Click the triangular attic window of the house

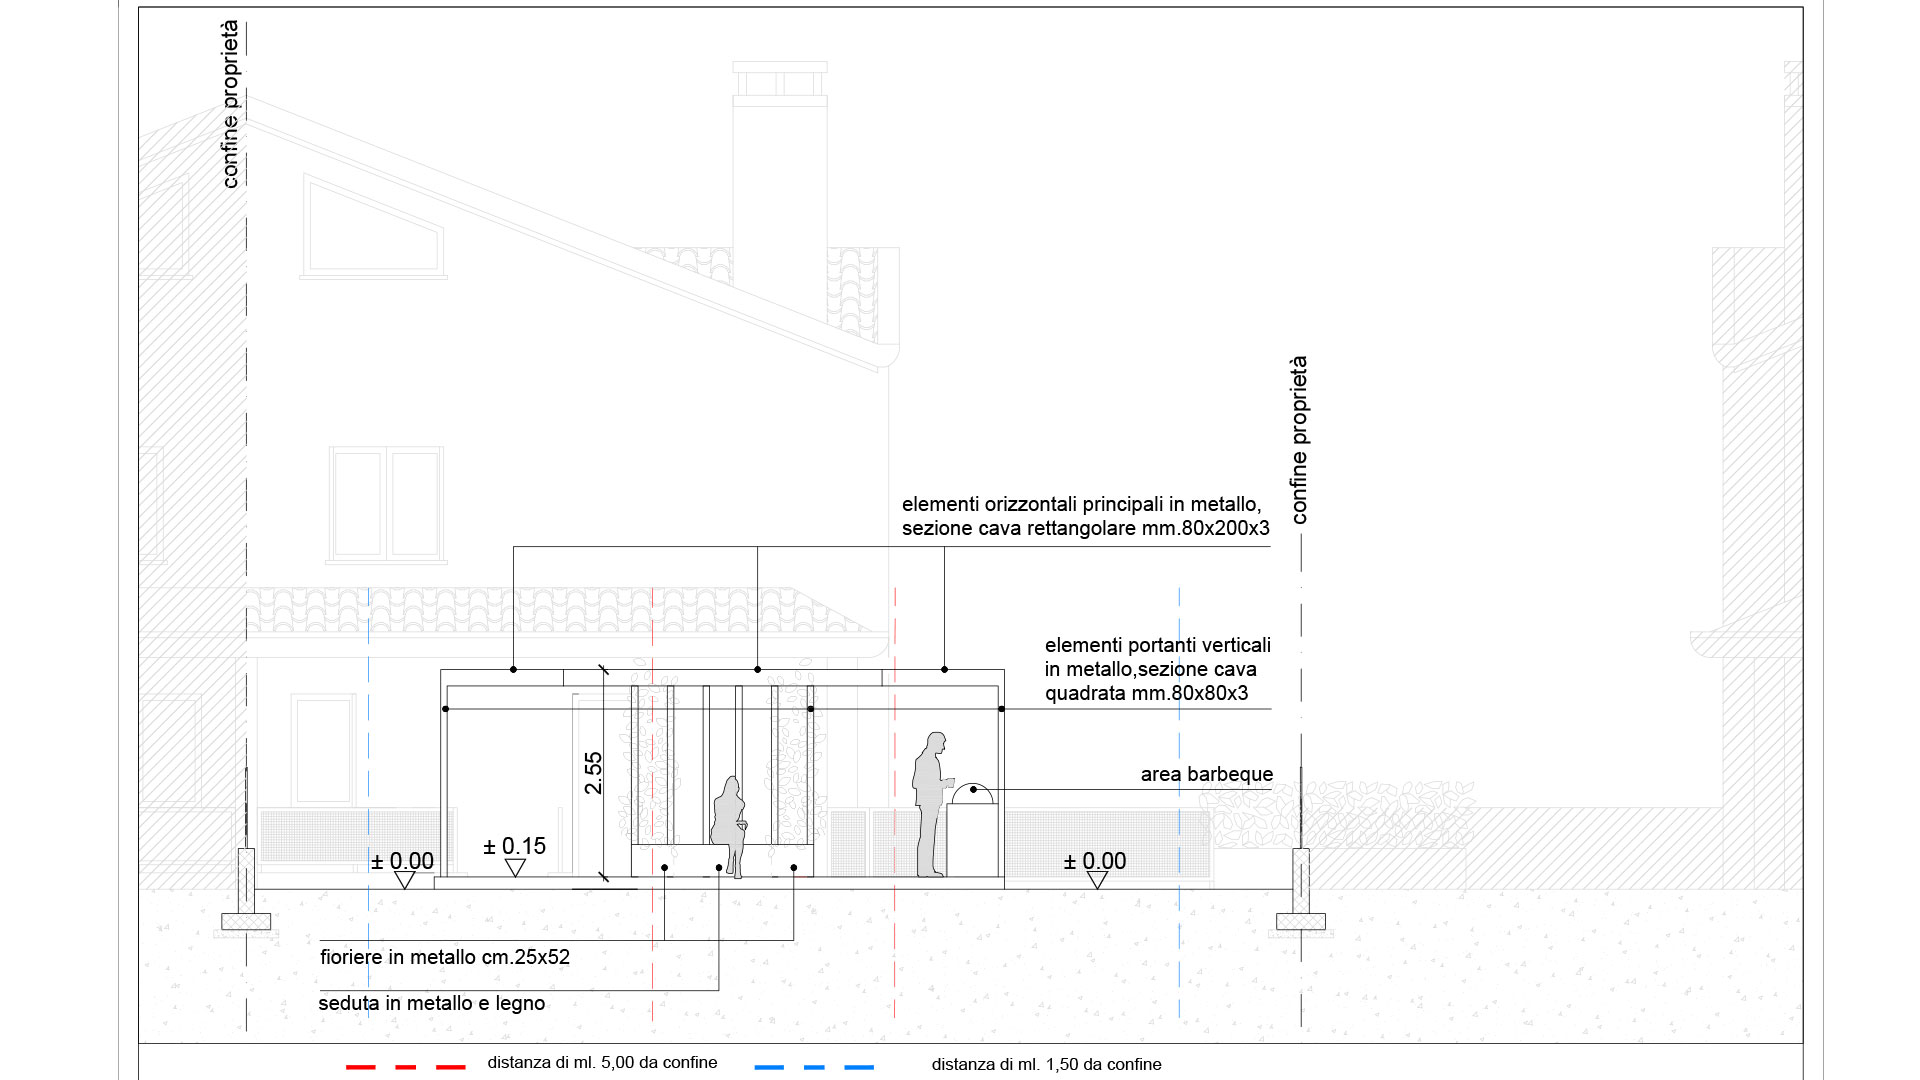coord(374,224)
